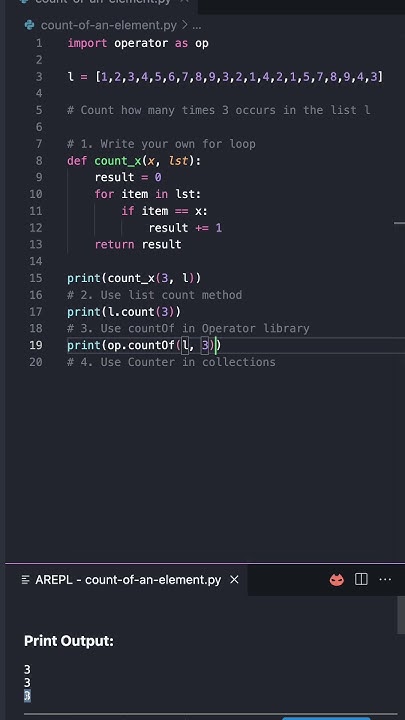Click comment '1. Write your own for loop'
Image resolution: width=405 pixels, height=720 pixels.
coord(161,144)
